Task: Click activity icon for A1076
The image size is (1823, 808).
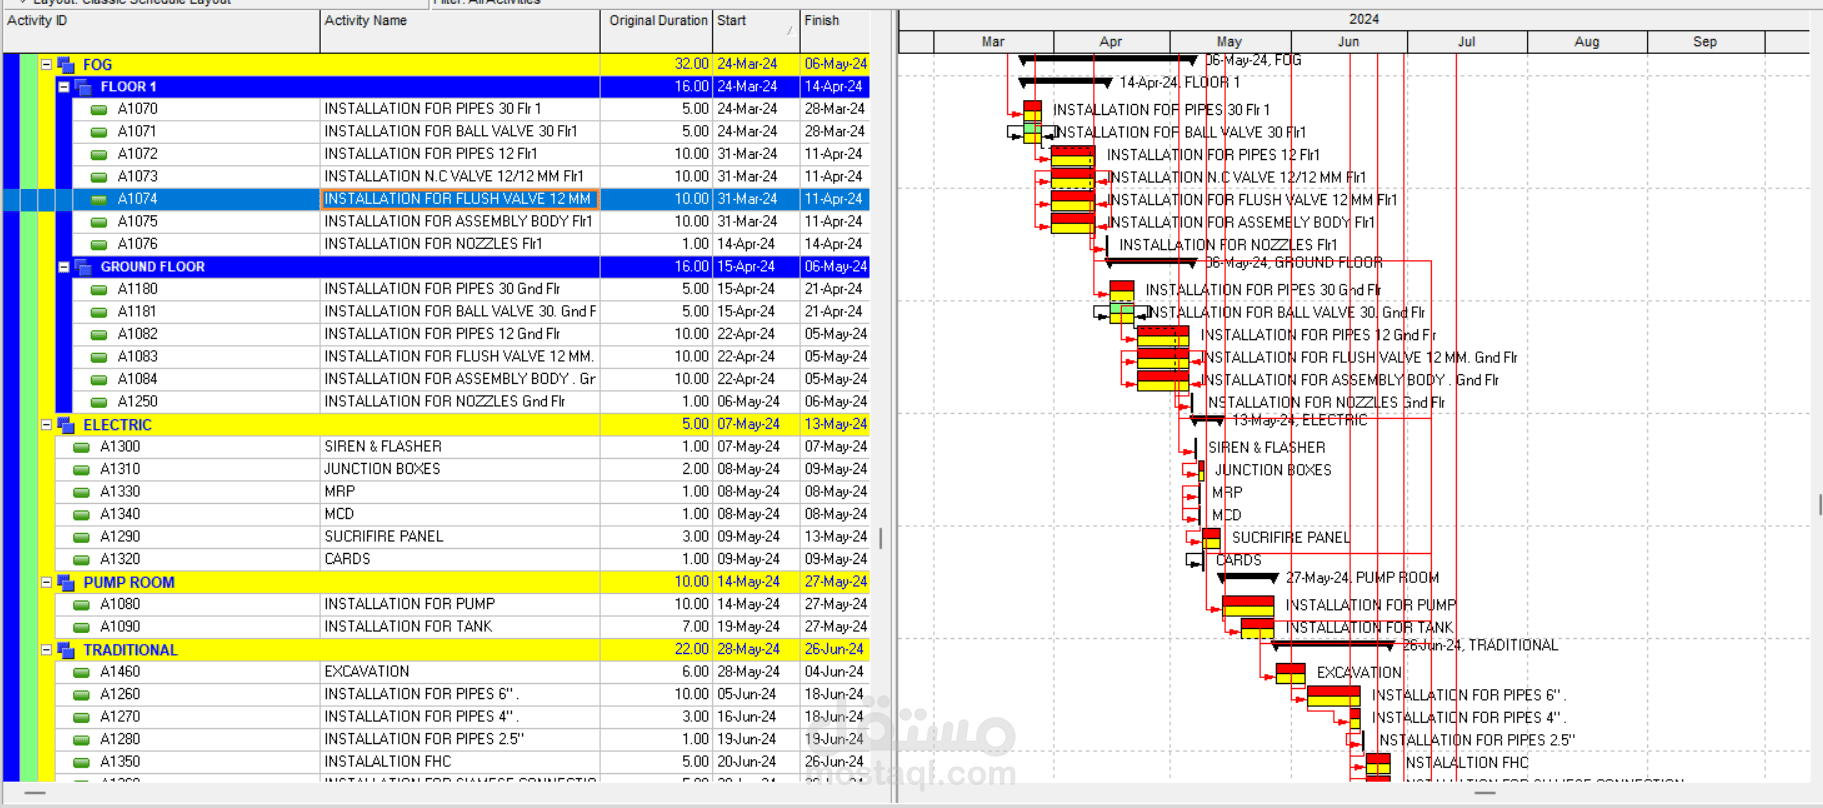Action: click(x=99, y=245)
